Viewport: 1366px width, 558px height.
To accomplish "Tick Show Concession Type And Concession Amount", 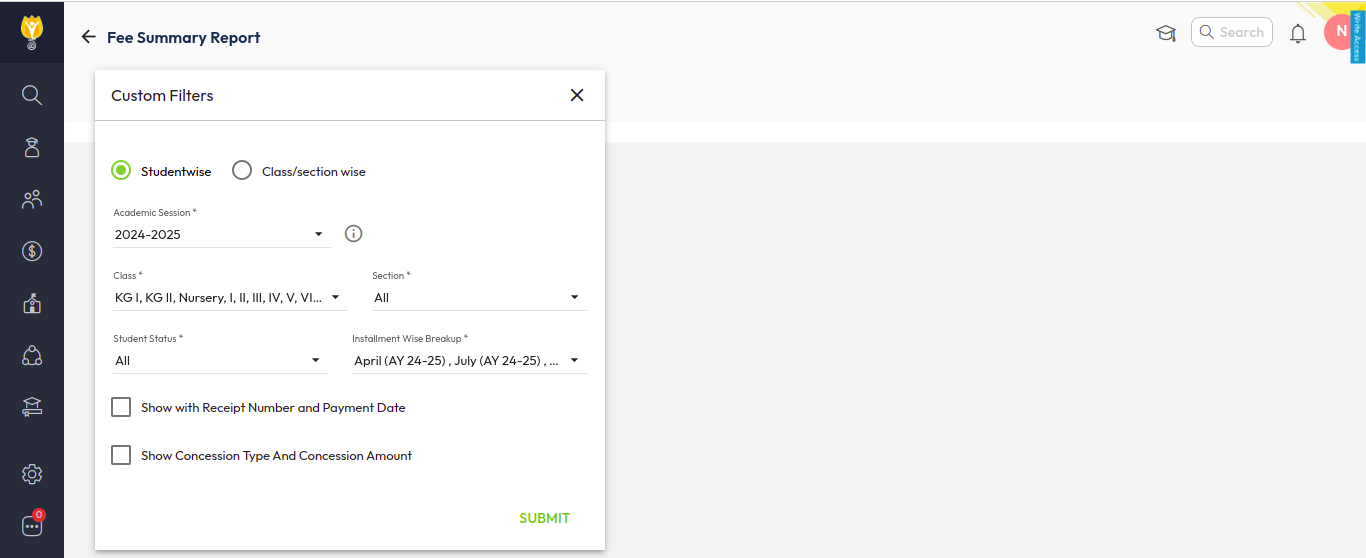I will [x=121, y=455].
